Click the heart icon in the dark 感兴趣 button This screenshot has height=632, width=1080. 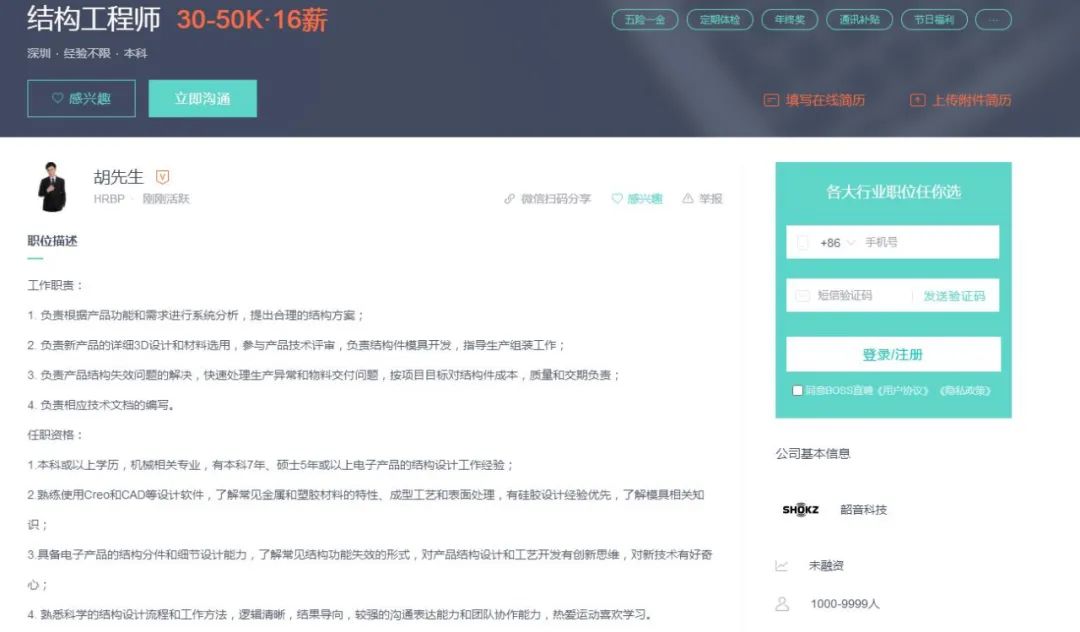(58, 99)
